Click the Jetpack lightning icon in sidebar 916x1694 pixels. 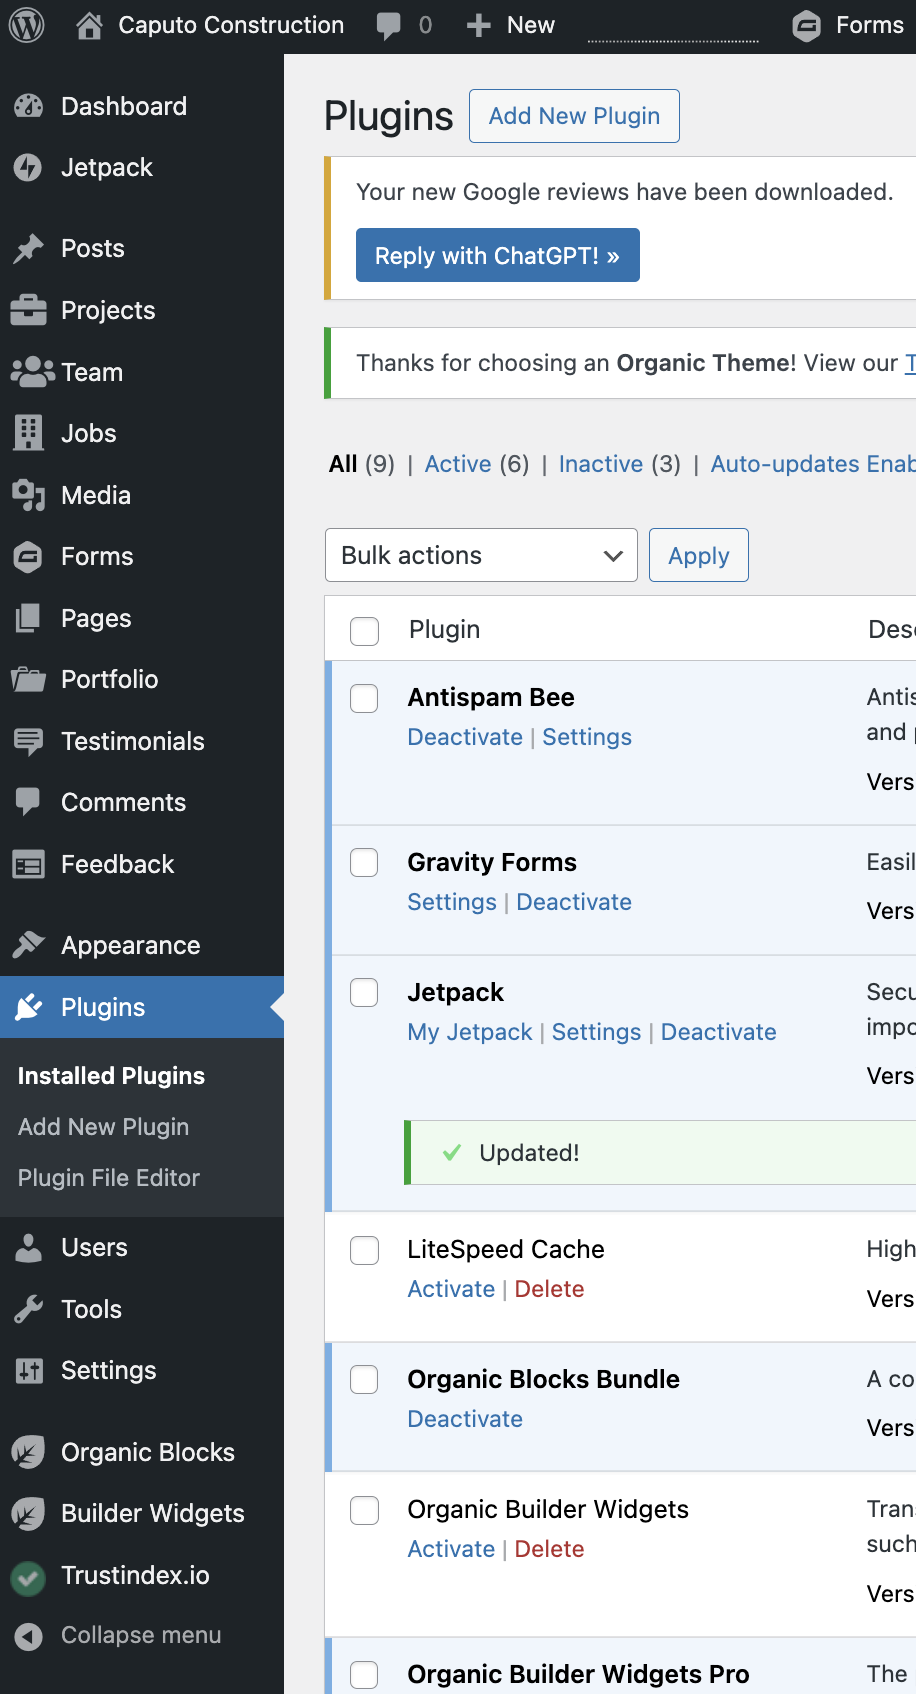(x=29, y=167)
